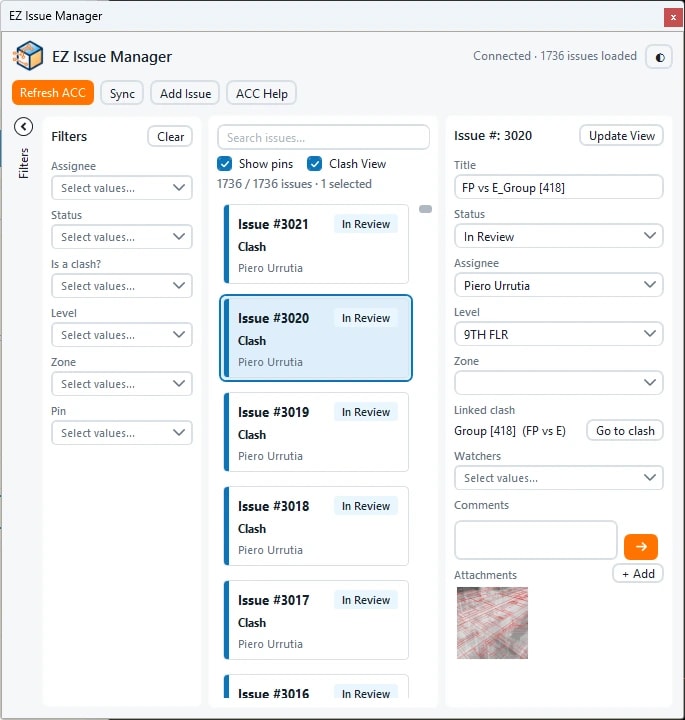This screenshot has width=685, height=720.
Task: Close the EZ Issue Manager window
Action: click(x=673, y=17)
